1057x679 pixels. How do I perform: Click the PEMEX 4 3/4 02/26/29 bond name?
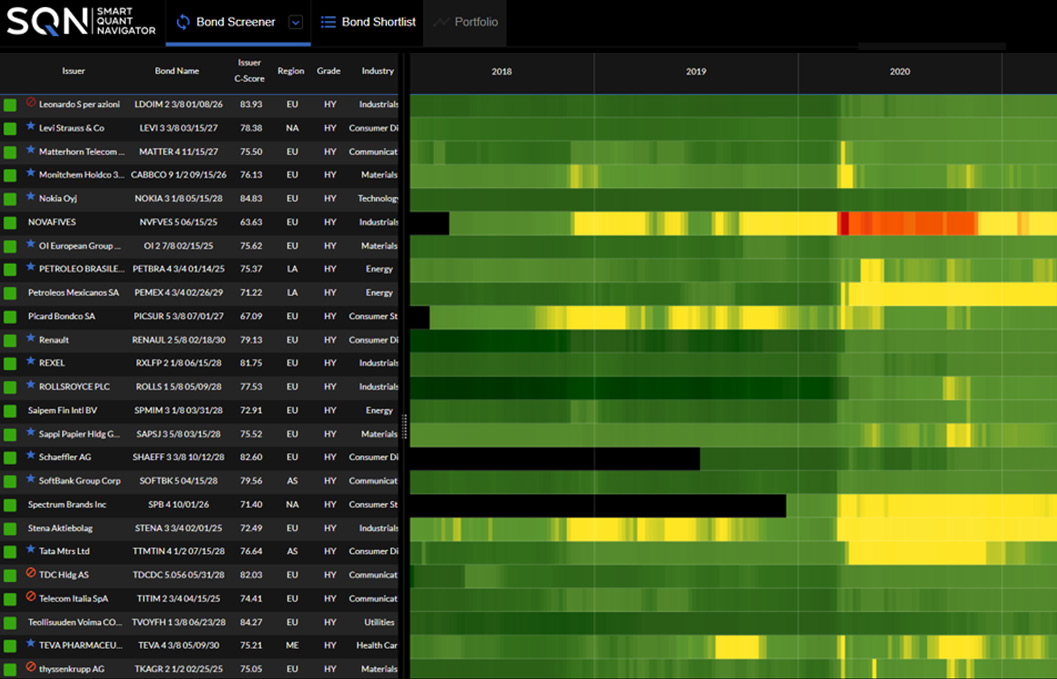(x=176, y=293)
